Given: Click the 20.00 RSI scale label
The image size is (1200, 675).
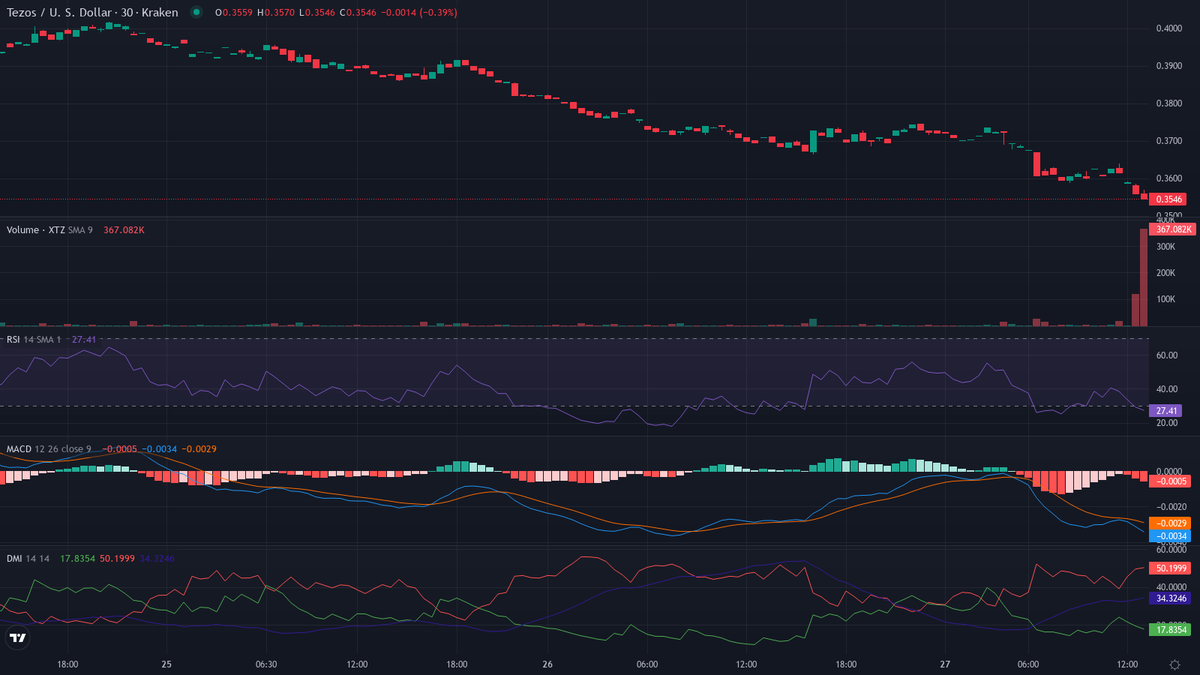Looking at the screenshot, I should pyautogui.click(x=1166, y=423).
